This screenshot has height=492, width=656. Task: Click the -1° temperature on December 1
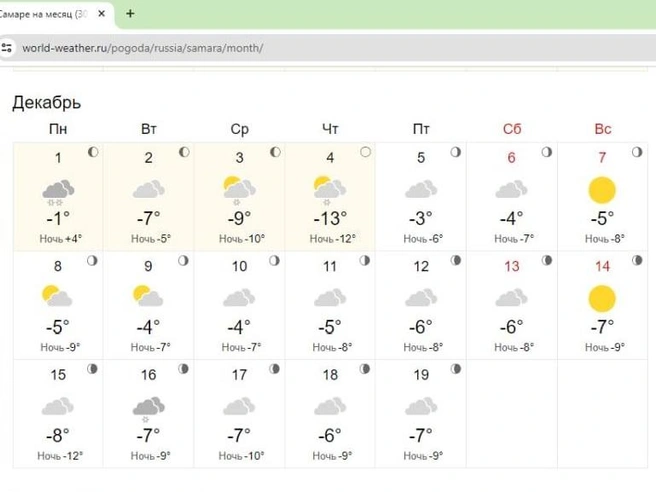pos(58,219)
